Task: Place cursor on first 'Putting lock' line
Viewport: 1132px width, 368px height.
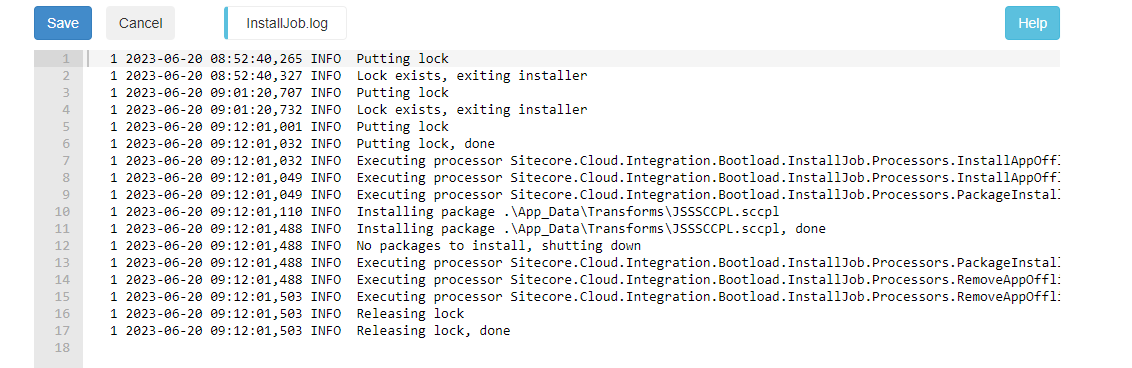Action: coord(402,58)
